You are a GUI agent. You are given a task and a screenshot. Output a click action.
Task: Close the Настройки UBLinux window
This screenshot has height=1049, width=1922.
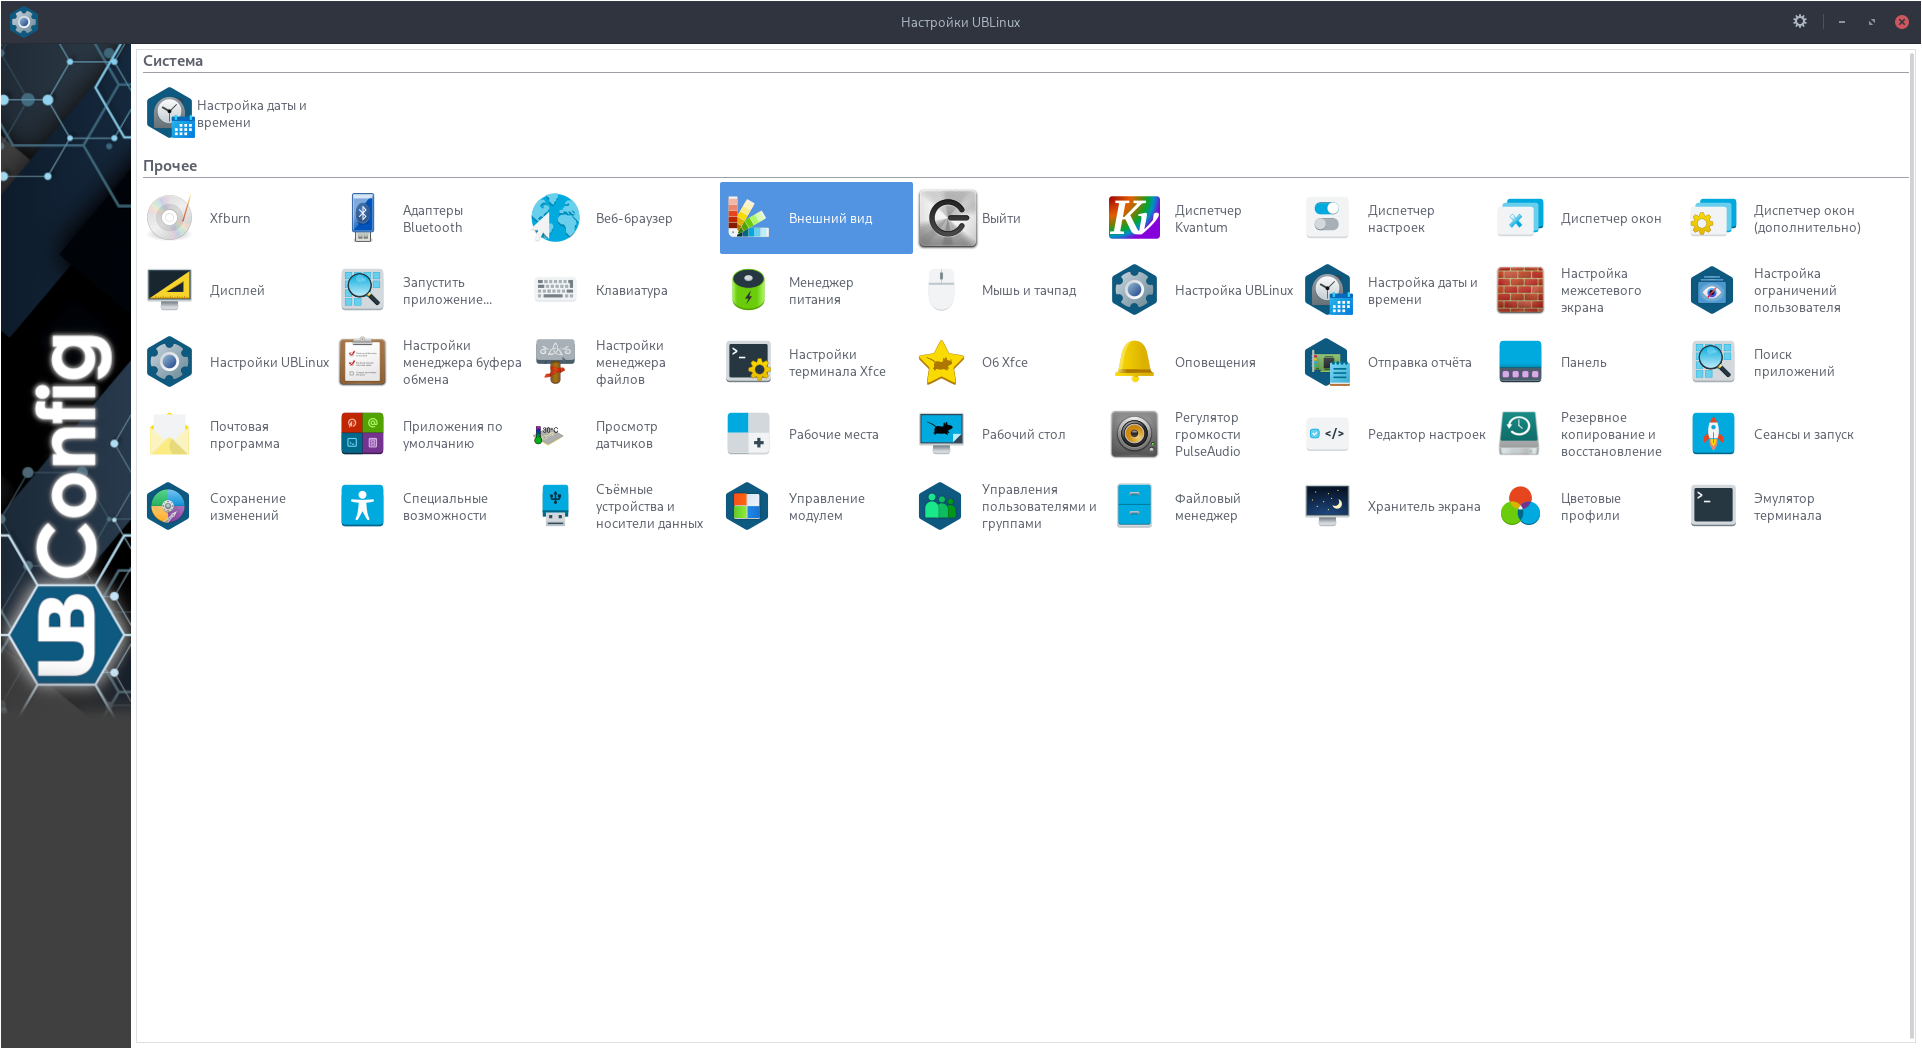[x=1902, y=22]
